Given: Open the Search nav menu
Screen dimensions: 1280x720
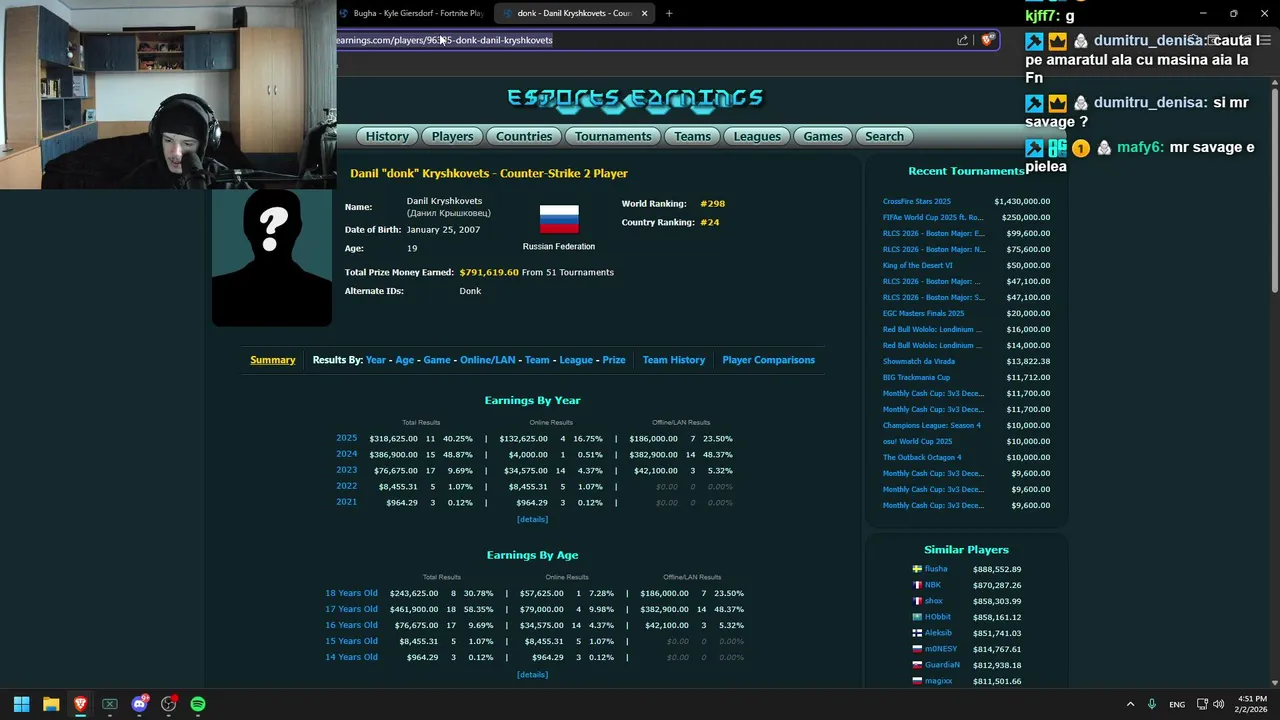Looking at the screenshot, I should pos(884,136).
